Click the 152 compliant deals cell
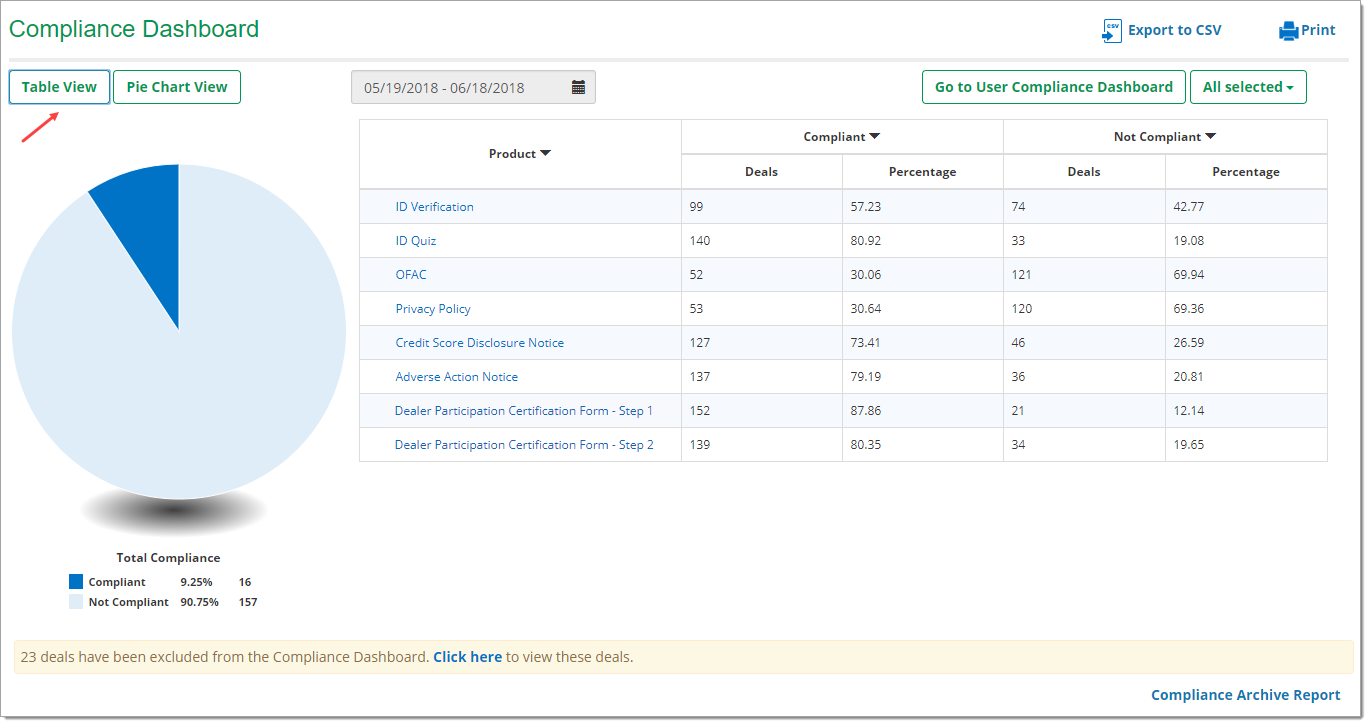This screenshot has height=724, width=1368. point(761,411)
